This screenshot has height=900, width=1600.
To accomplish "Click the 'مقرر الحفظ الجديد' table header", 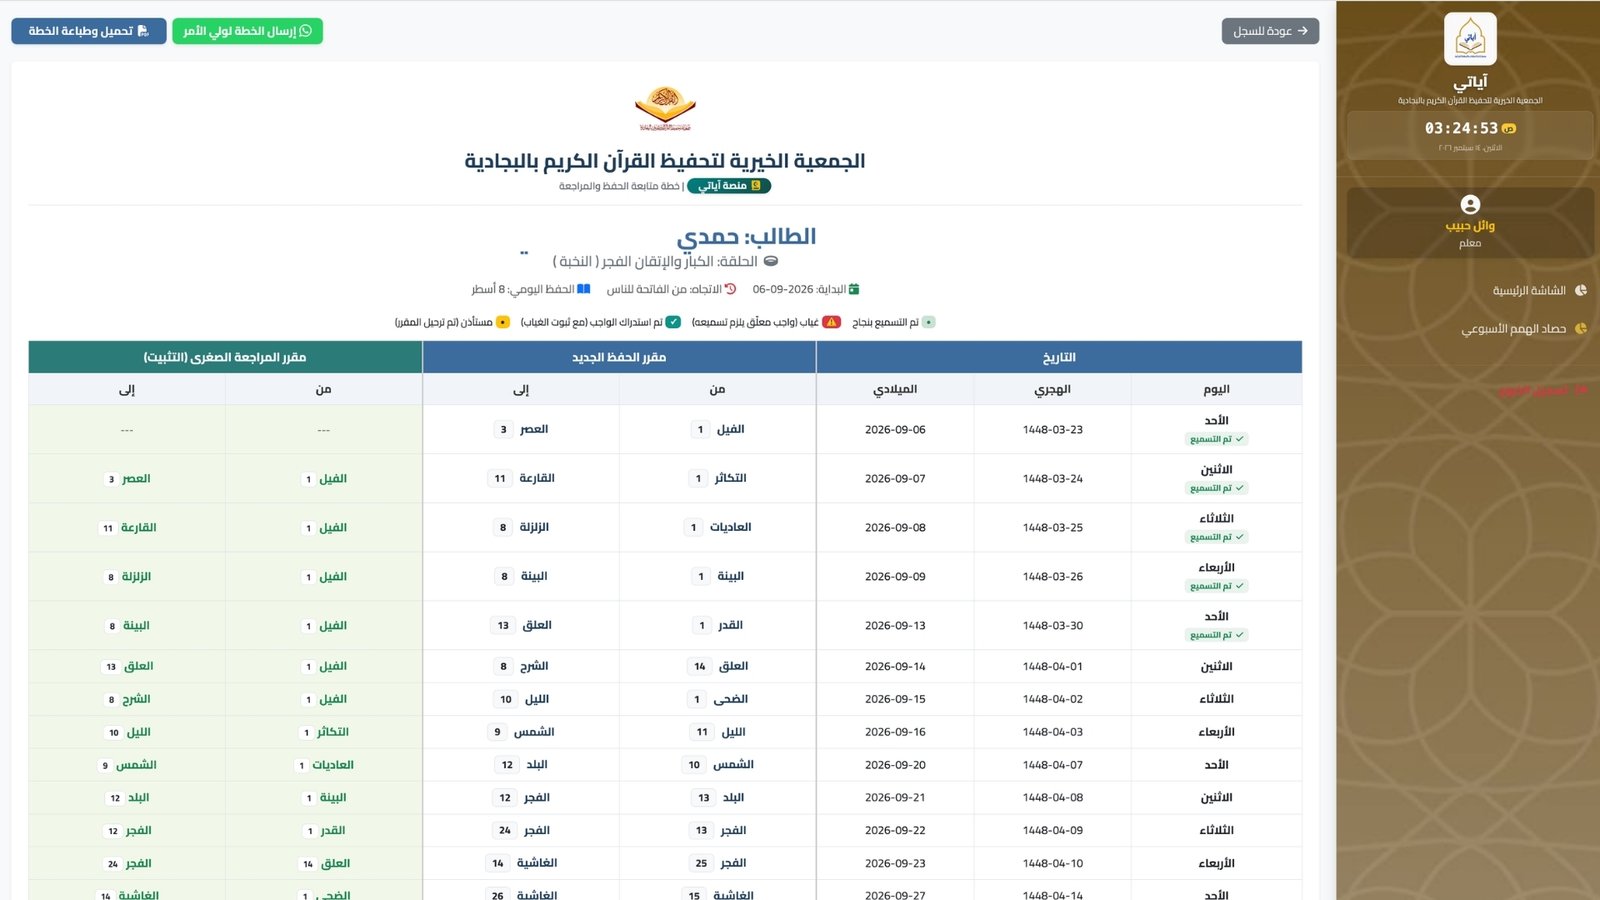I will tap(619, 357).
